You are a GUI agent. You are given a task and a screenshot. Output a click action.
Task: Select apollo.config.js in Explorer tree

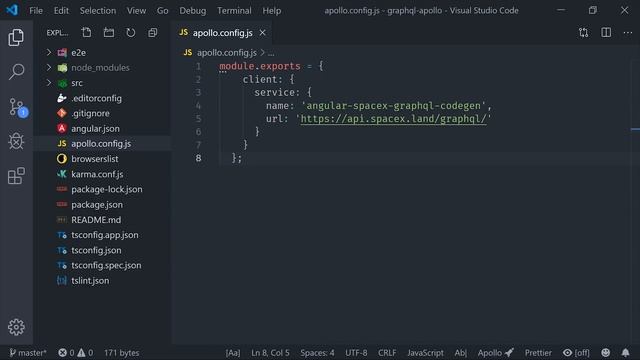(101, 144)
